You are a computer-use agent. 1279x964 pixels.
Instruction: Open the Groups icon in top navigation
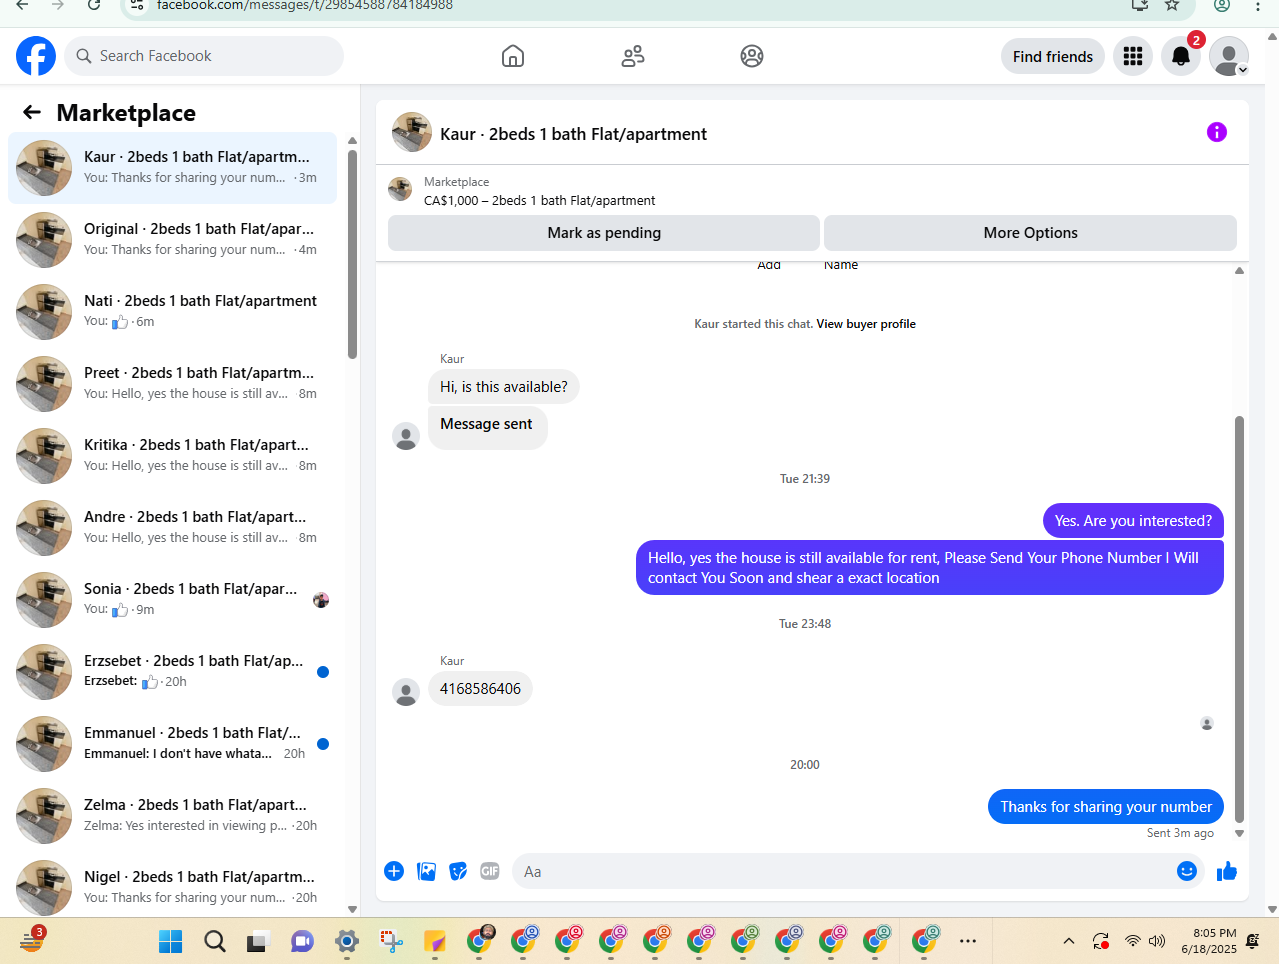click(x=752, y=56)
